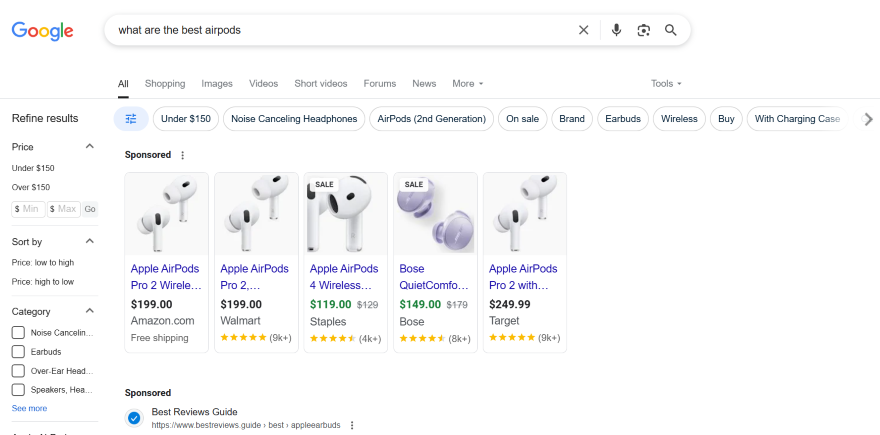Switch to the Images tab
The image size is (880, 435).
click(x=217, y=84)
